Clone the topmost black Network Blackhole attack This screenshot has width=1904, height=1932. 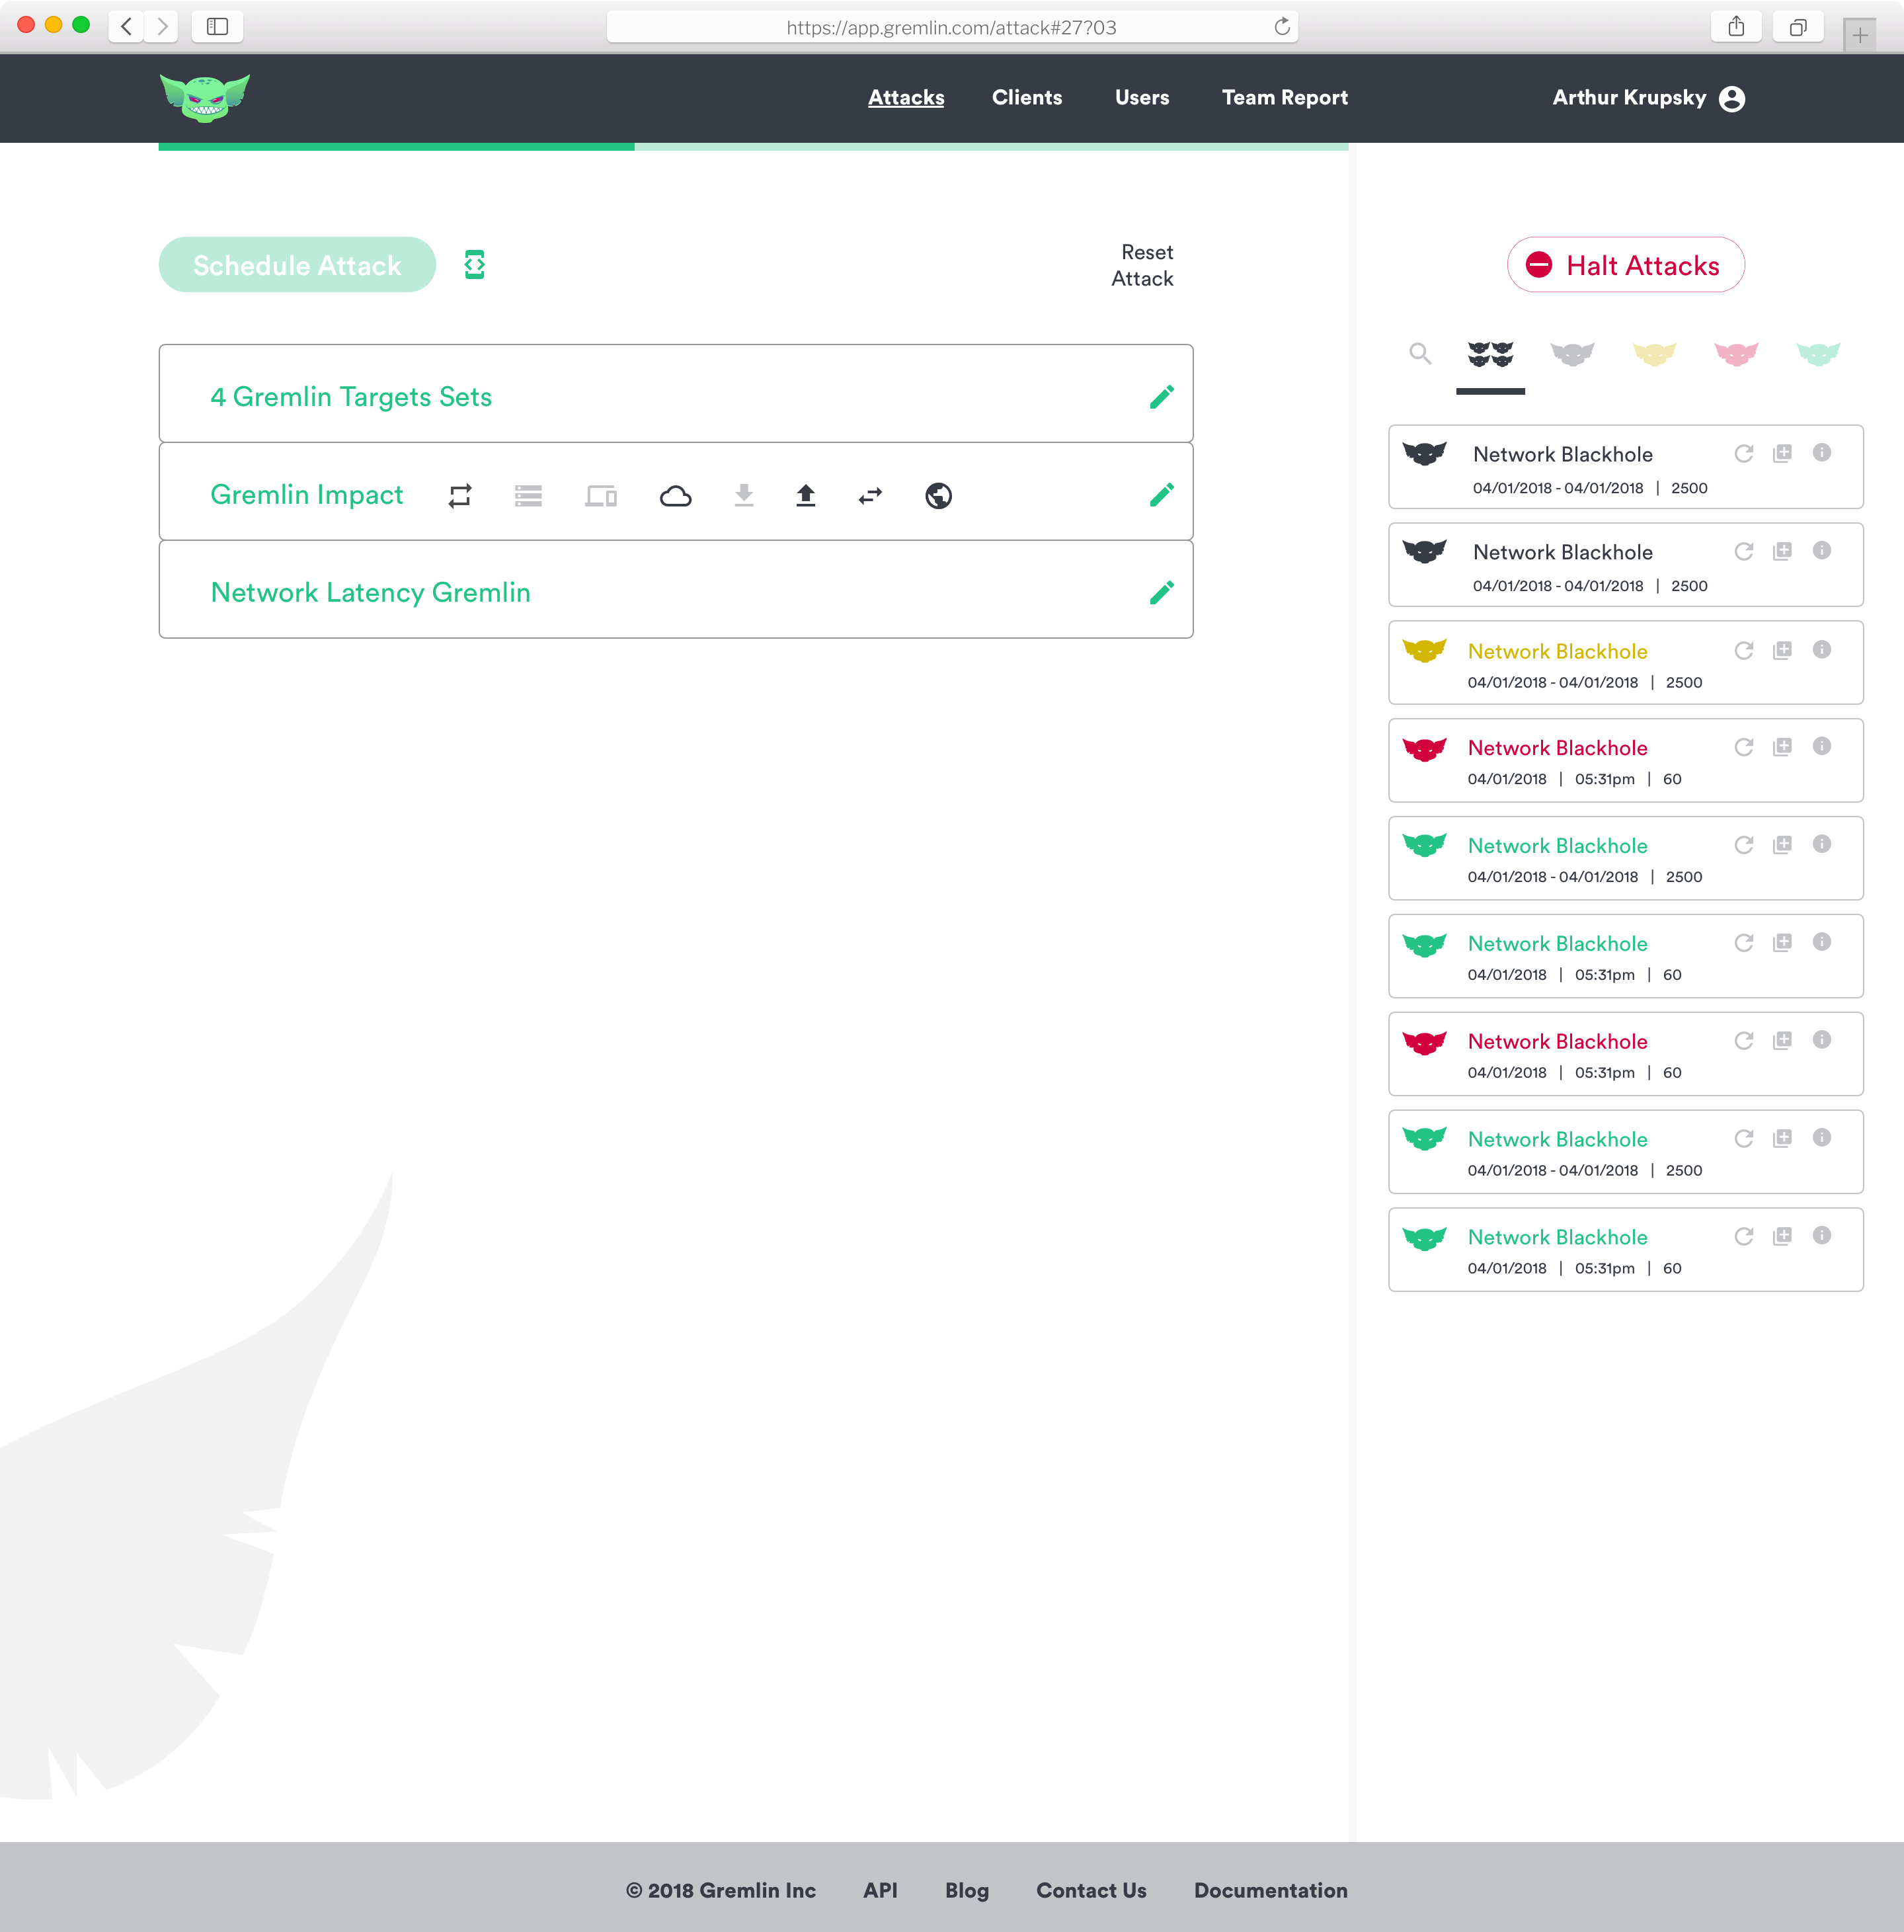(1782, 453)
